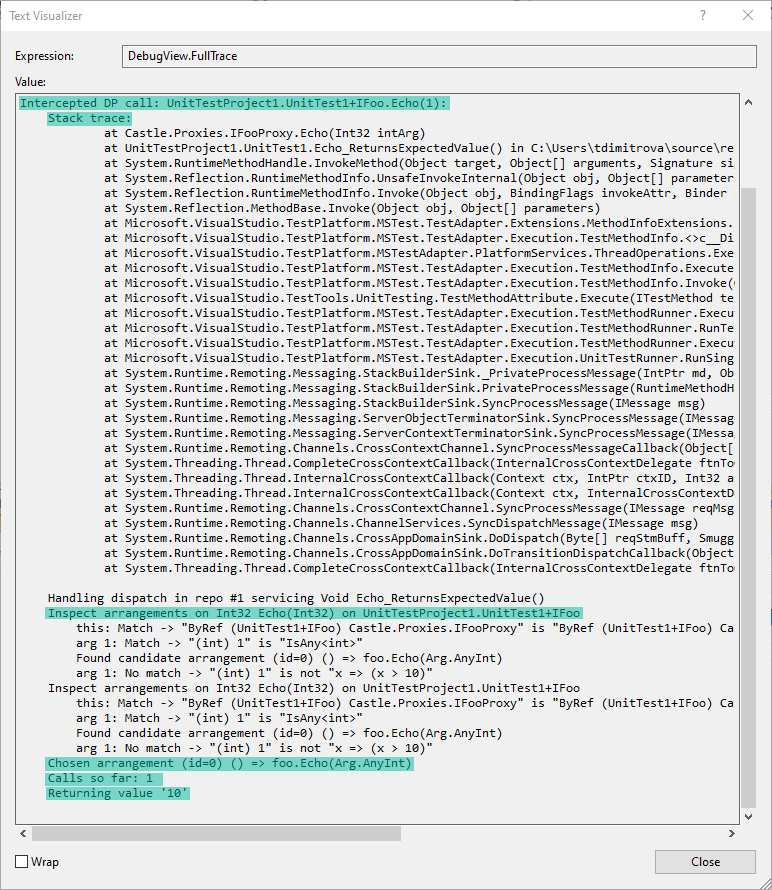
Task: Click the 'Value:' label
Action: pos(31,82)
